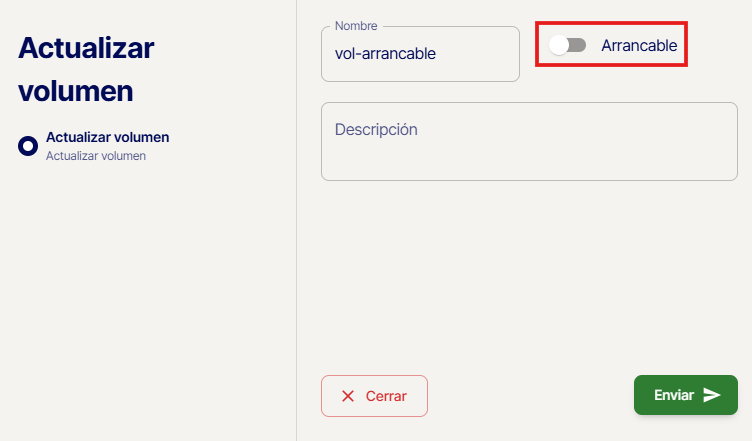Click the vol-arrancable text in the name field
The height and width of the screenshot is (441, 752).
385,54
